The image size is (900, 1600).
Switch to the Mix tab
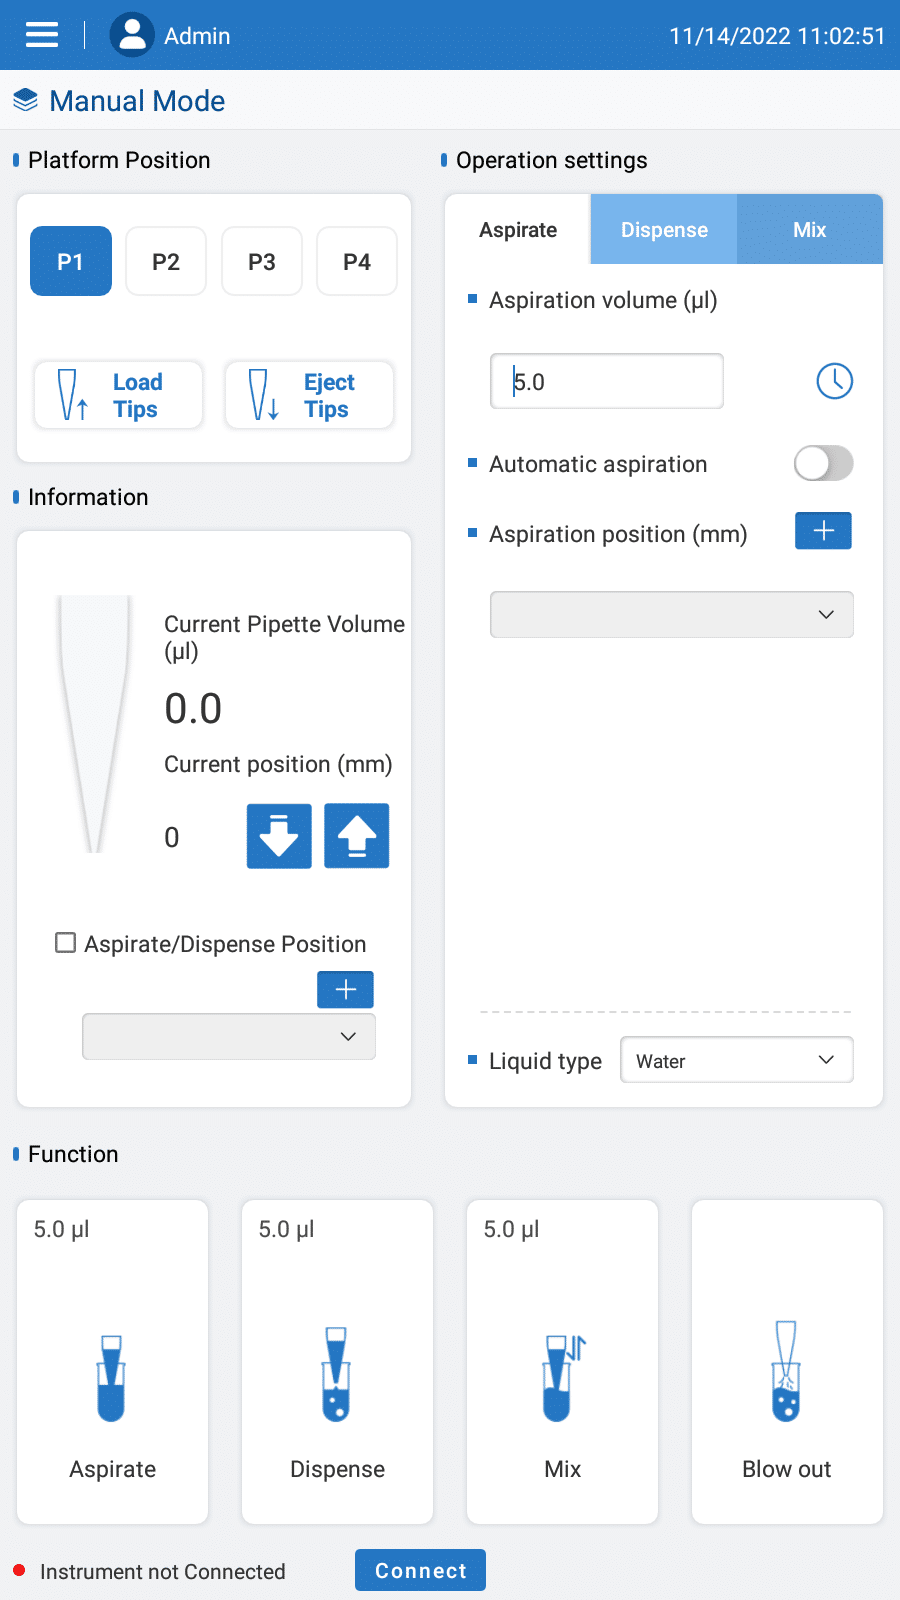click(x=809, y=230)
